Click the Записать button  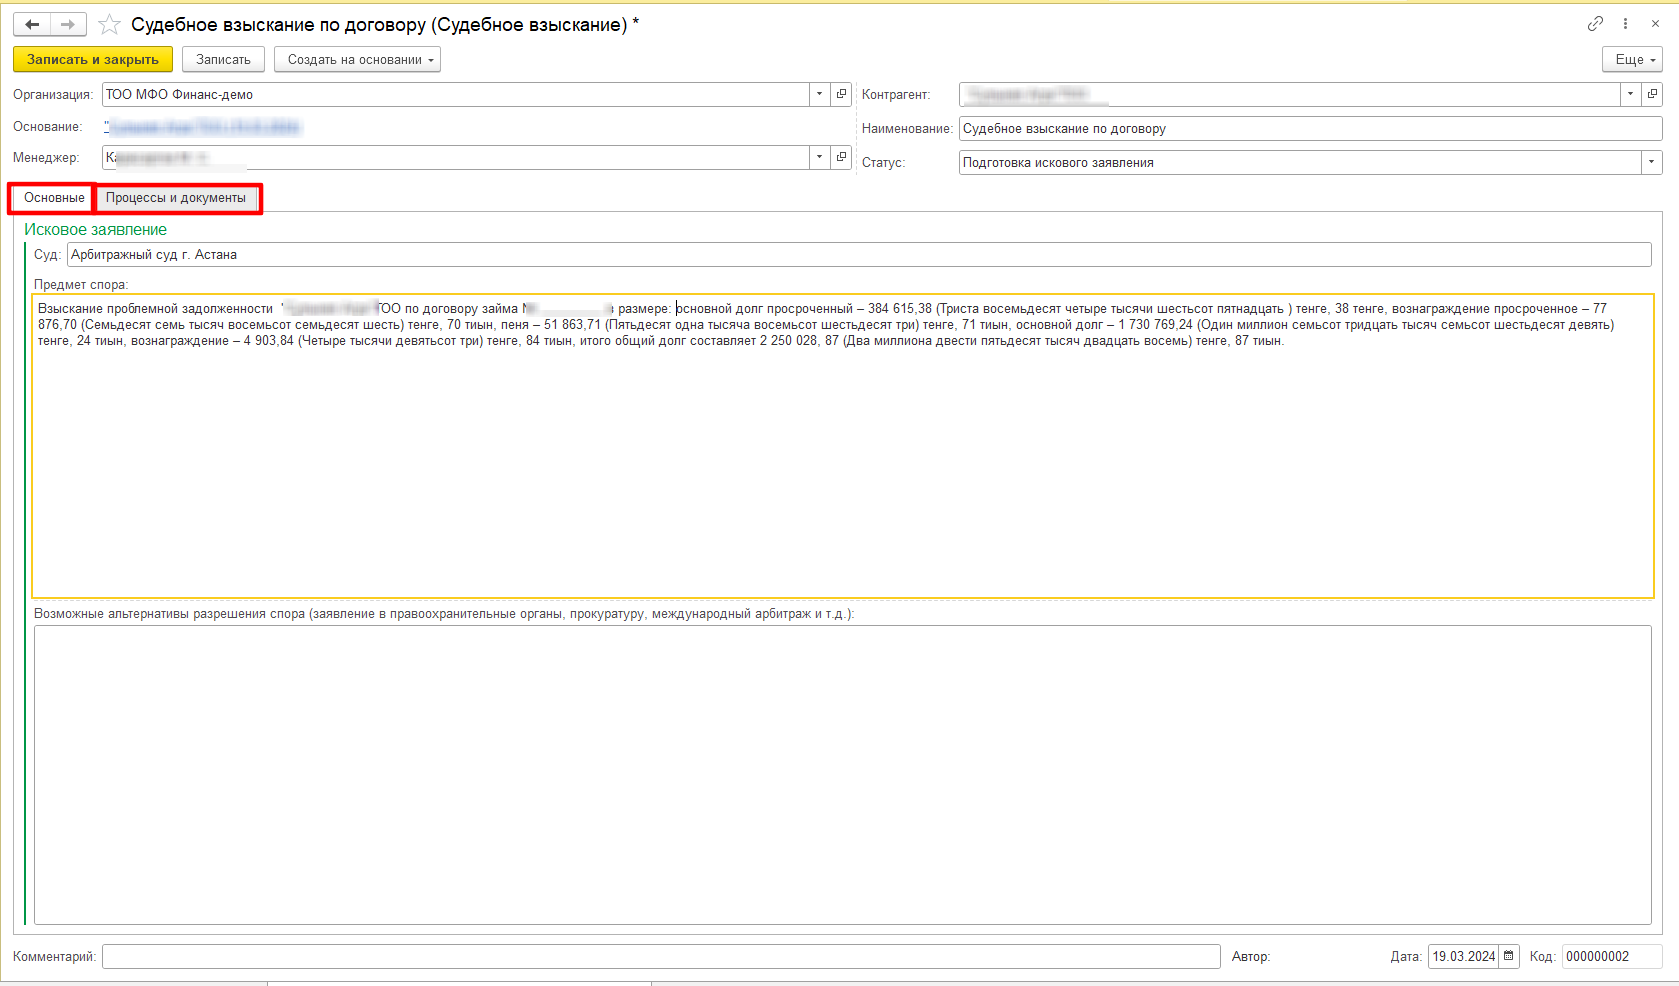coord(223,60)
